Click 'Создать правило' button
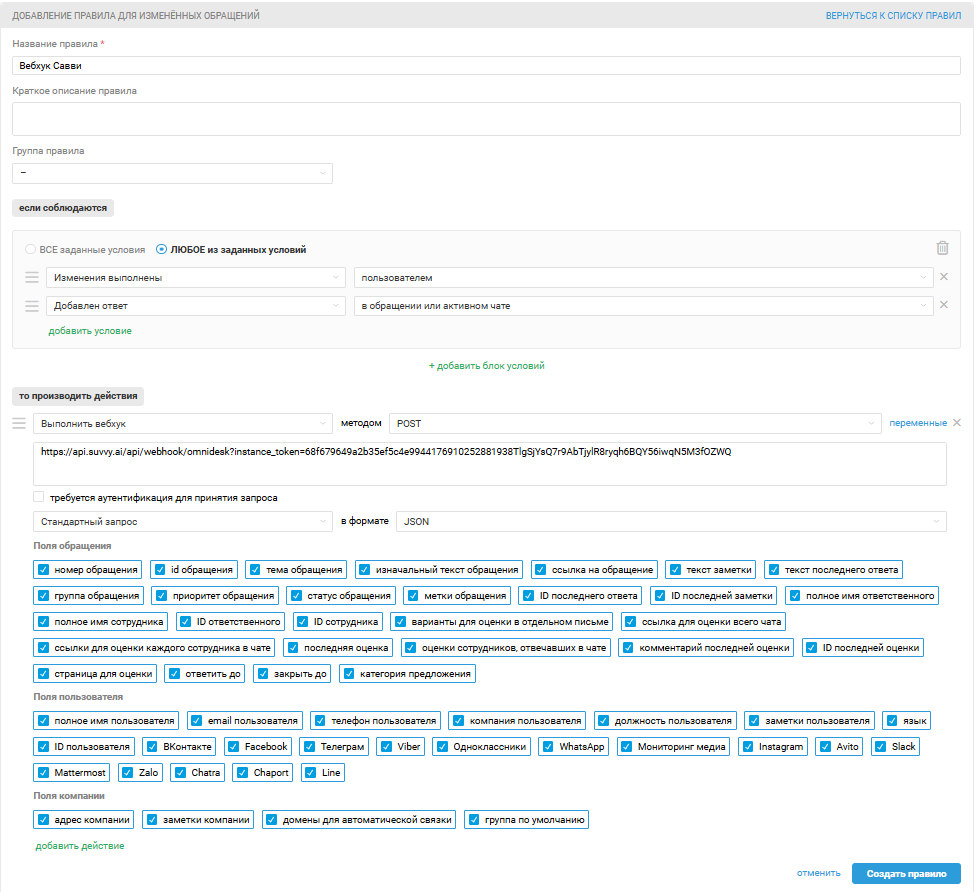Image resolution: width=976 pixels, height=892 pixels. click(x=905, y=873)
